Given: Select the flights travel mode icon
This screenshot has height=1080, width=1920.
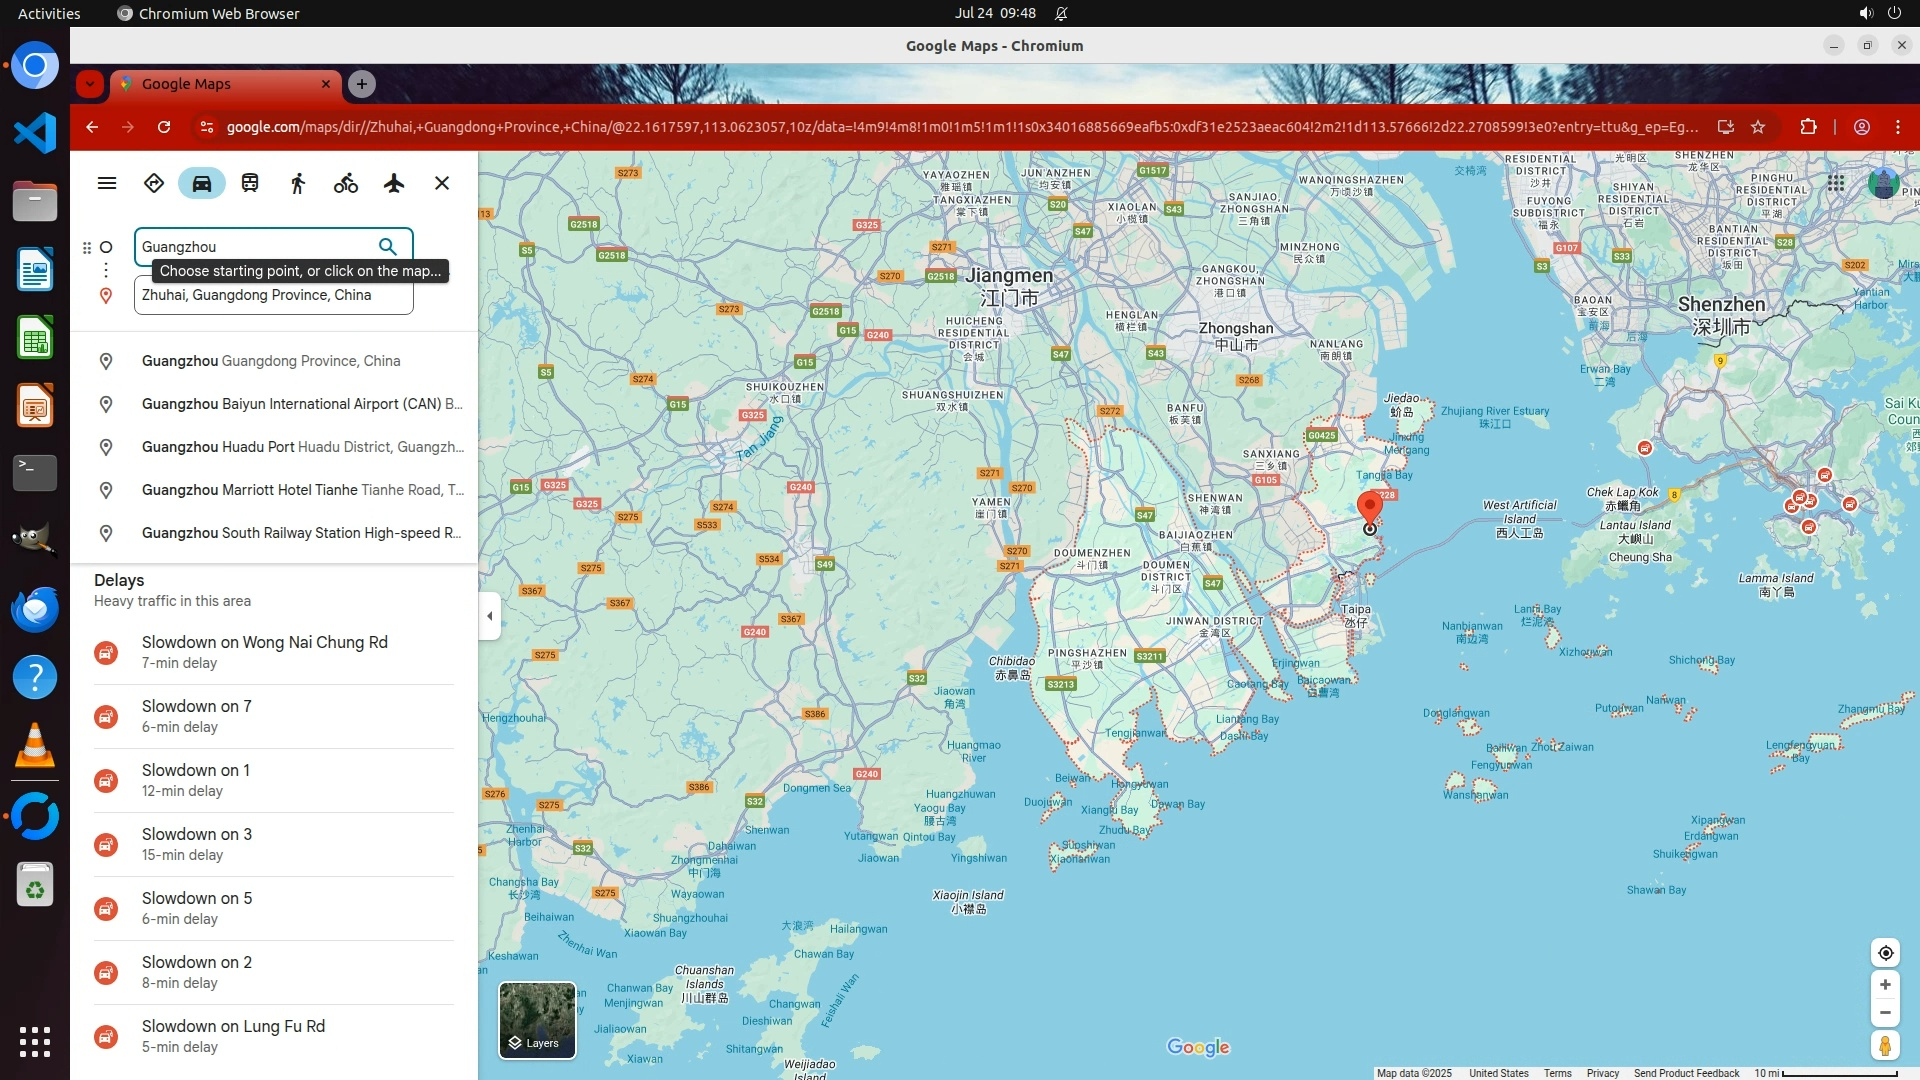Looking at the screenshot, I should click(394, 183).
